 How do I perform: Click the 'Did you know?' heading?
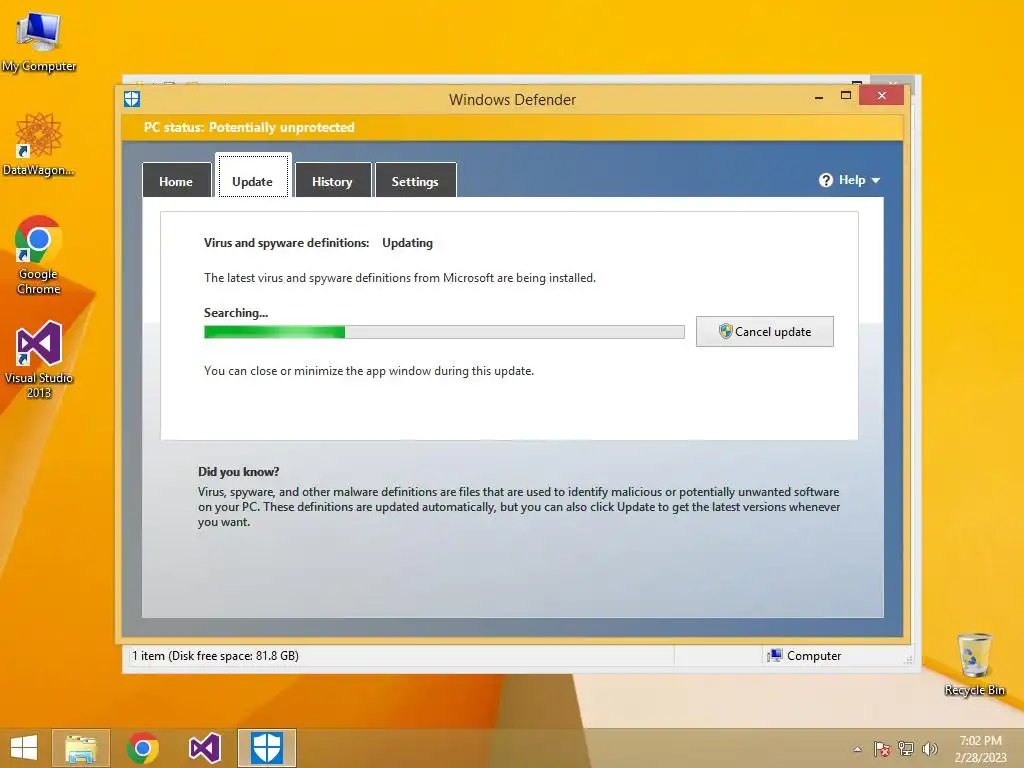click(239, 472)
